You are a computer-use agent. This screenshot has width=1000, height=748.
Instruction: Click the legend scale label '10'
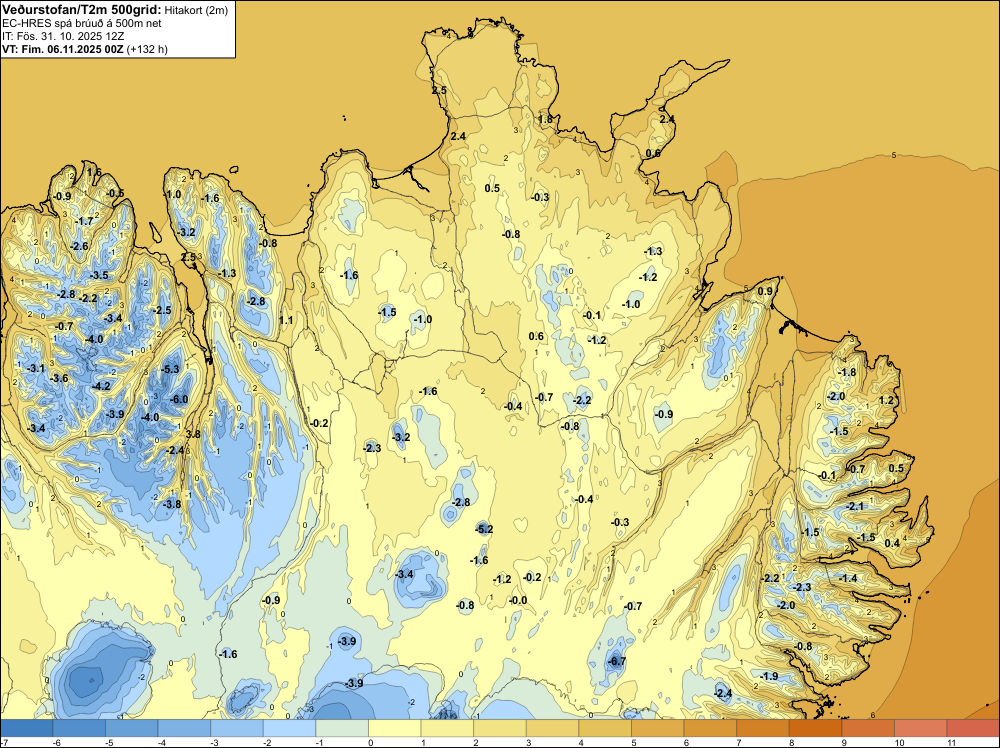point(899,743)
